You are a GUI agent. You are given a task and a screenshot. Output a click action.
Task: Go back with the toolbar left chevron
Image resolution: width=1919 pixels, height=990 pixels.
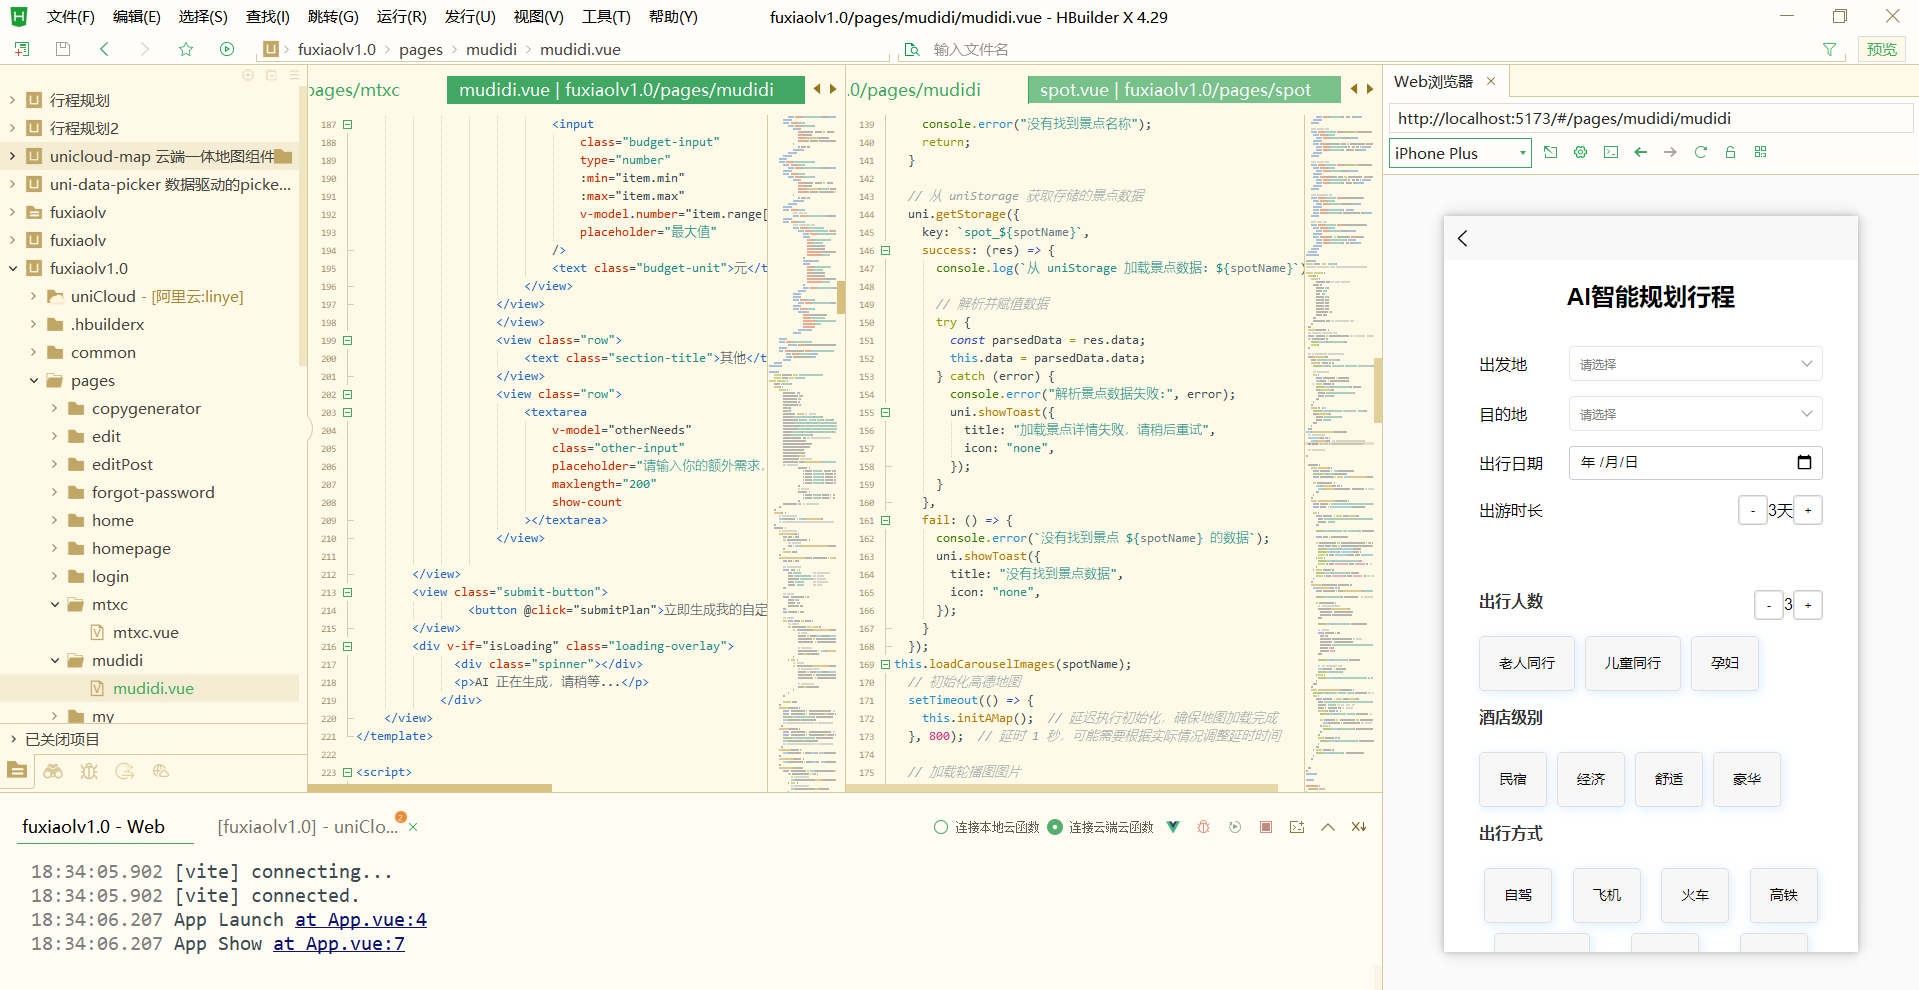(104, 49)
